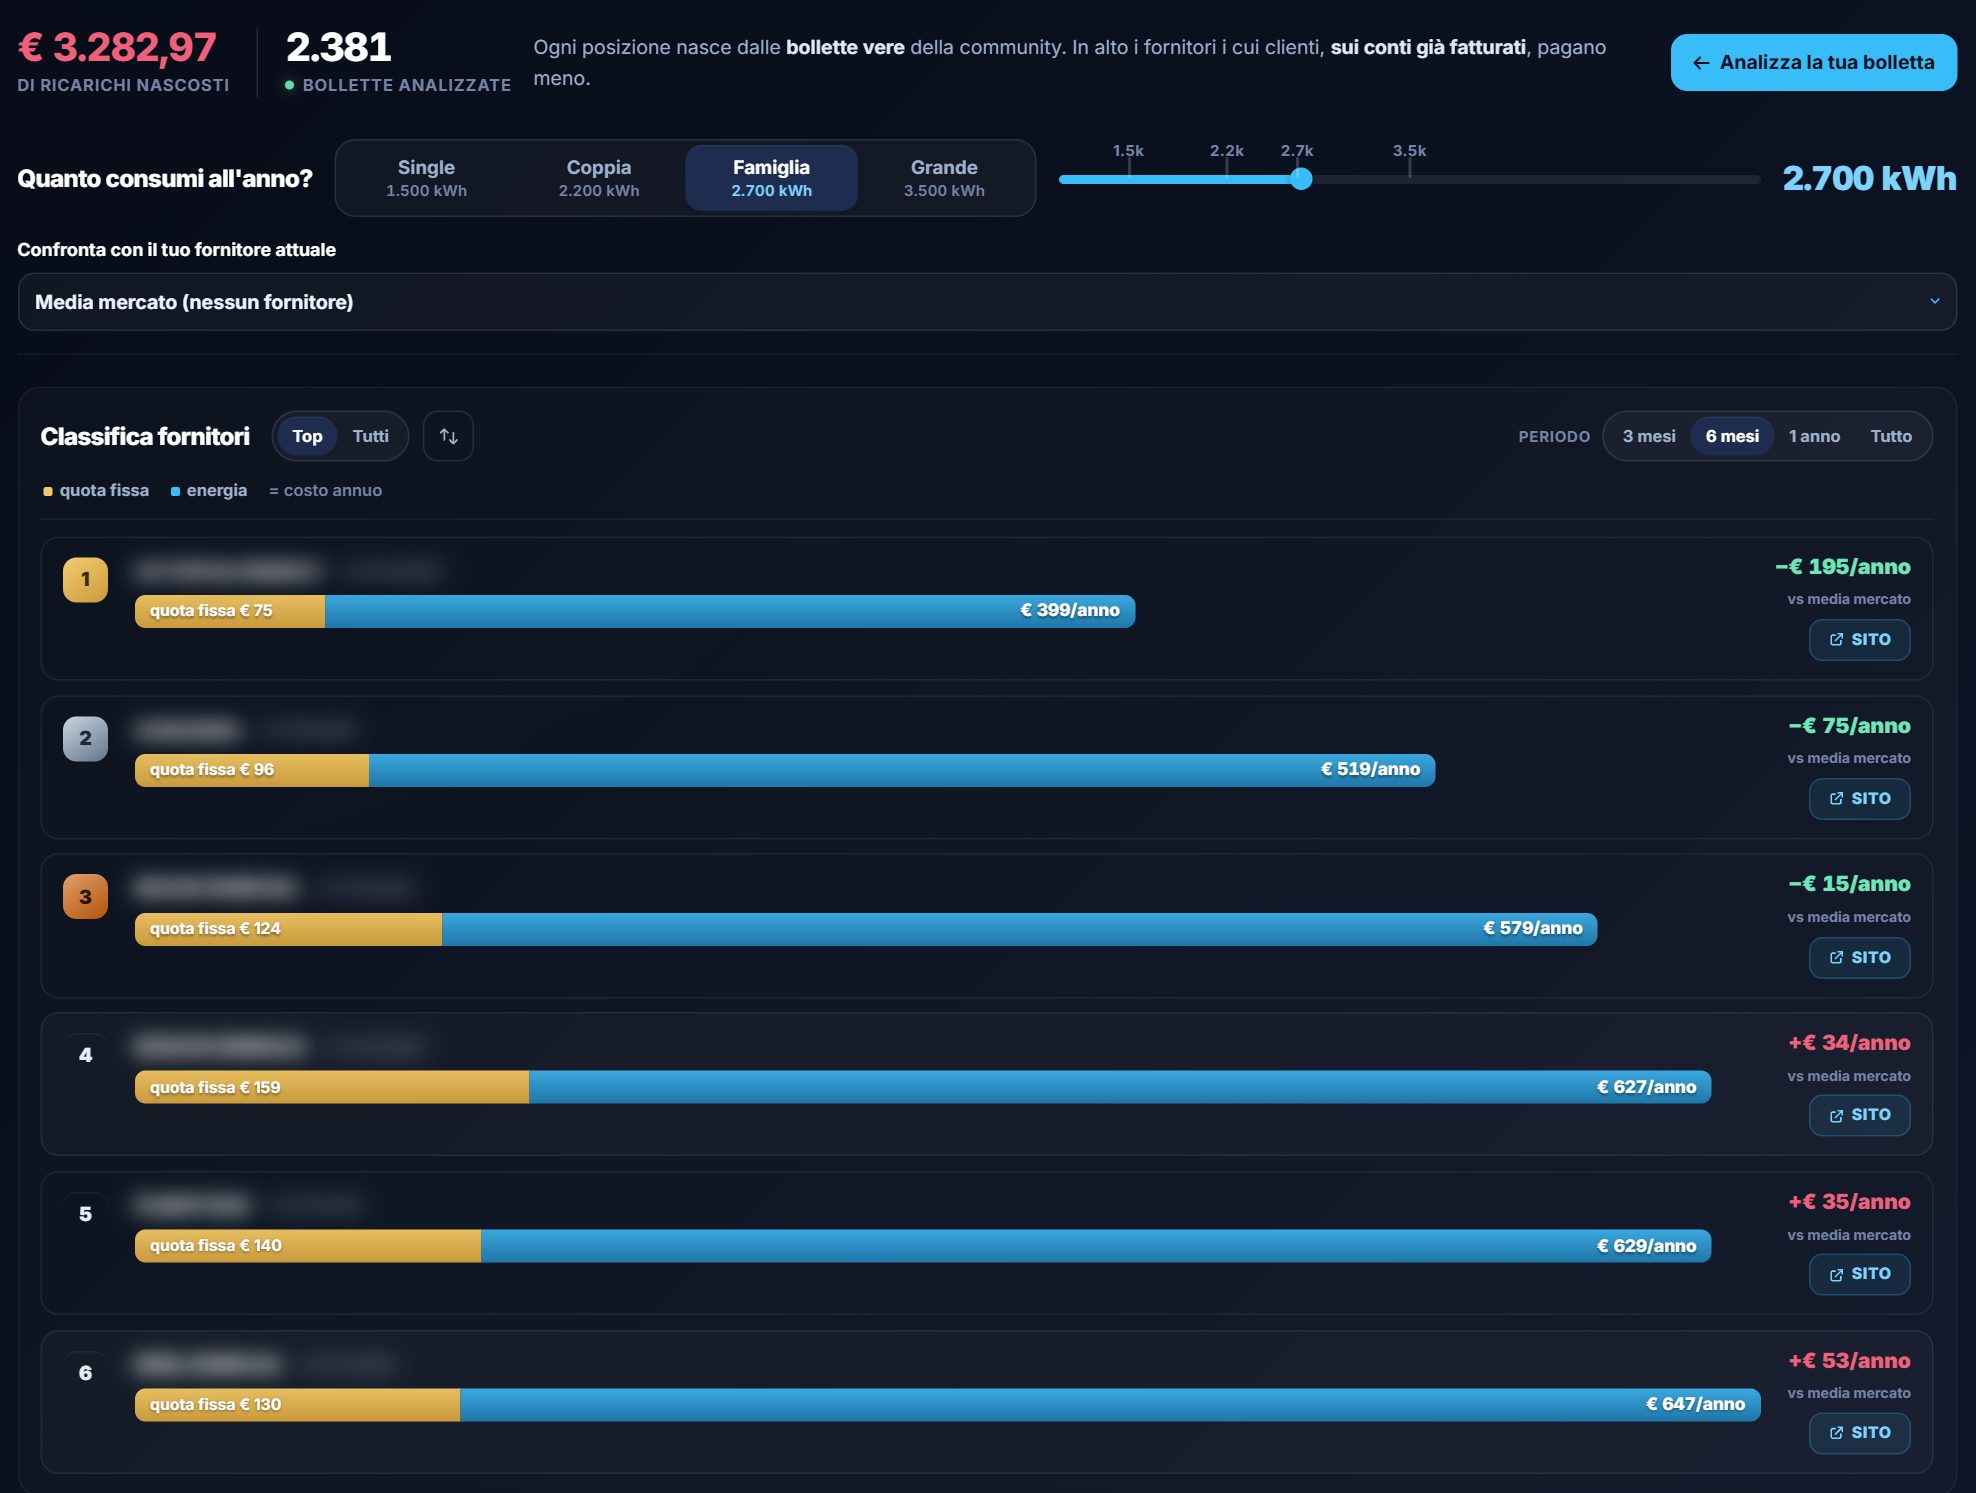This screenshot has width=1976, height=1493.
Task: Set period to 3 mesi
Action: click(1648, 436)
